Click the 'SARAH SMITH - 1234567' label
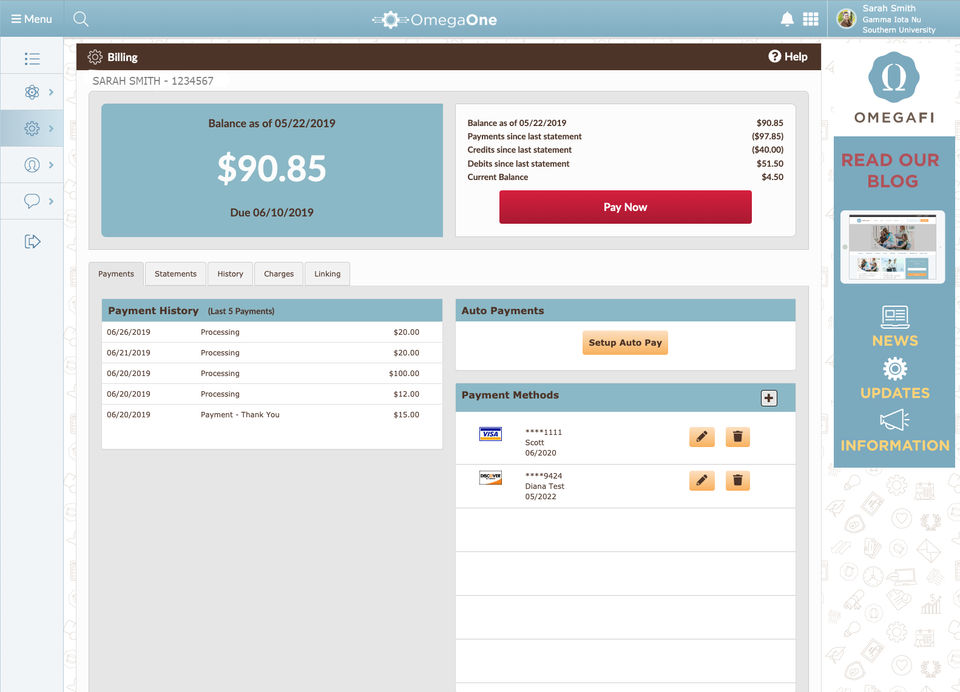This screenshot has height=692, width=960. [153, 81]
